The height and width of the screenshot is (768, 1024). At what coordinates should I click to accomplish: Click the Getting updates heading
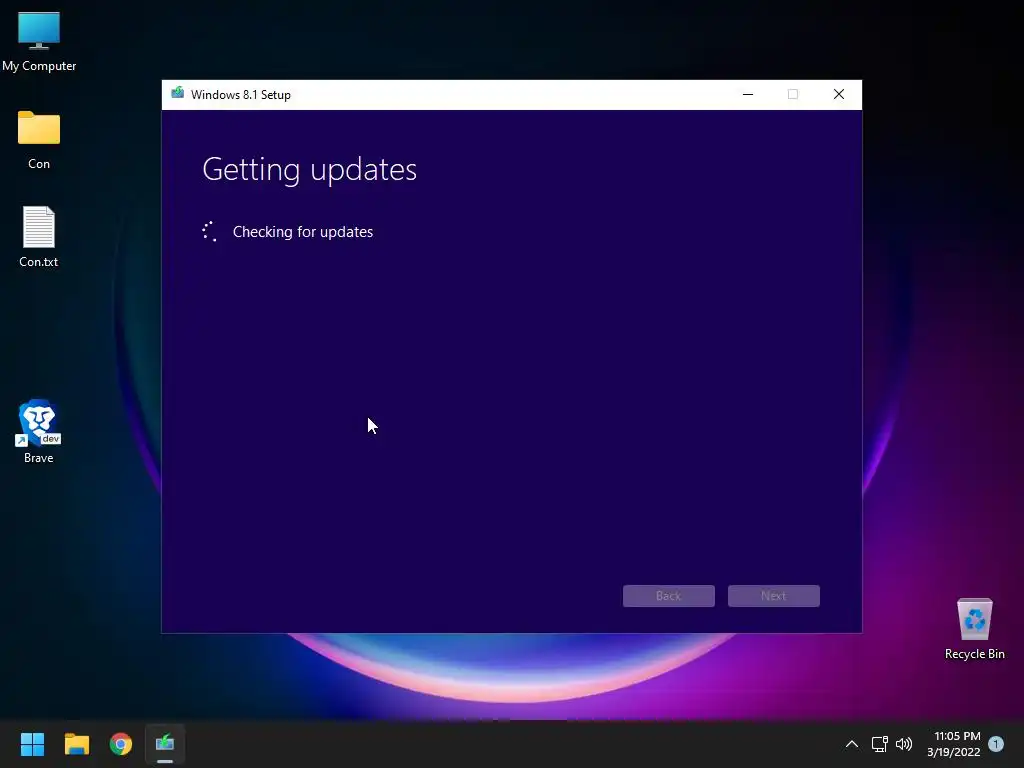pyautogui.click(x=310, y=170)
